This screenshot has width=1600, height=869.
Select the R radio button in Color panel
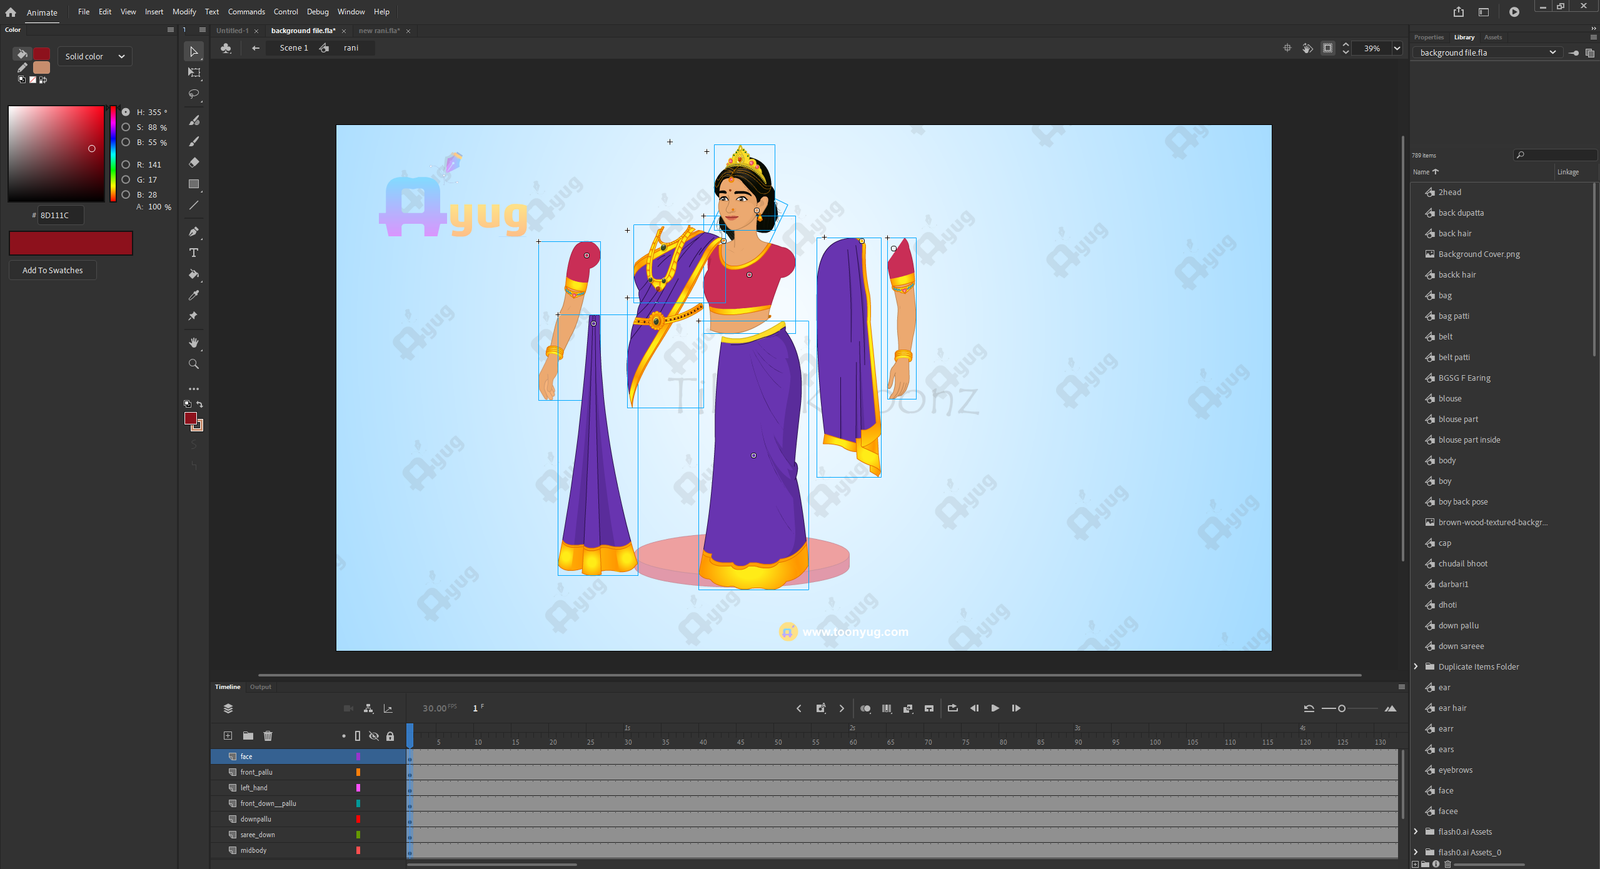click(126, 165)
